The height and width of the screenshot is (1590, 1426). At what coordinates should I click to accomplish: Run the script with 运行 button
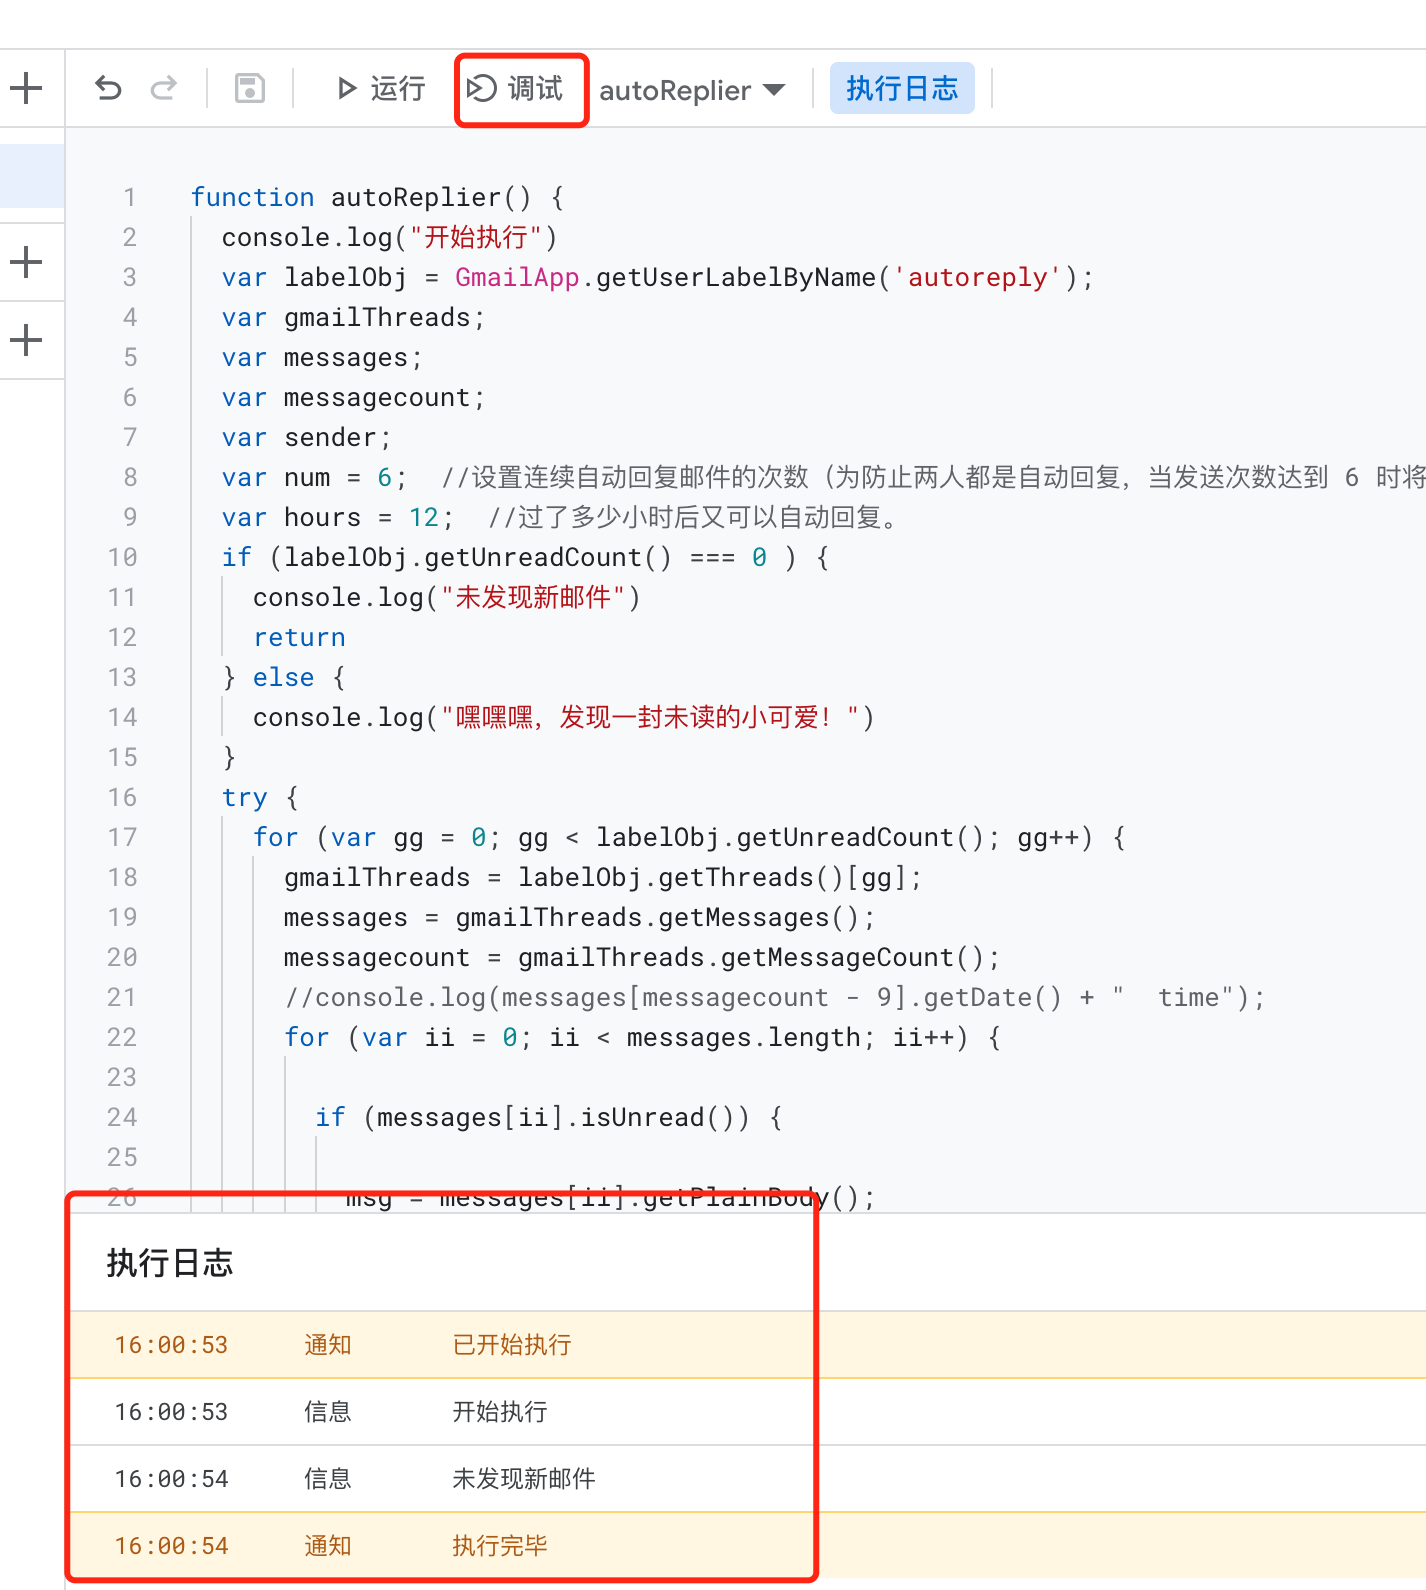(381, 89)
